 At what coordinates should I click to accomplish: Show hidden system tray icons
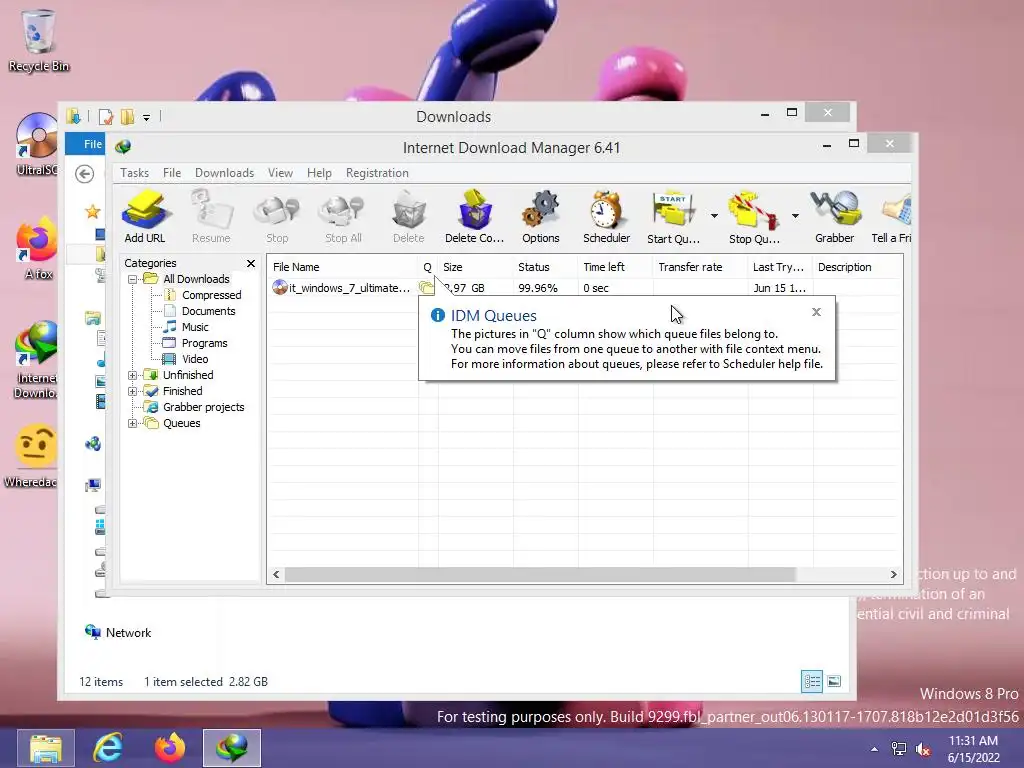pos(874,750)
